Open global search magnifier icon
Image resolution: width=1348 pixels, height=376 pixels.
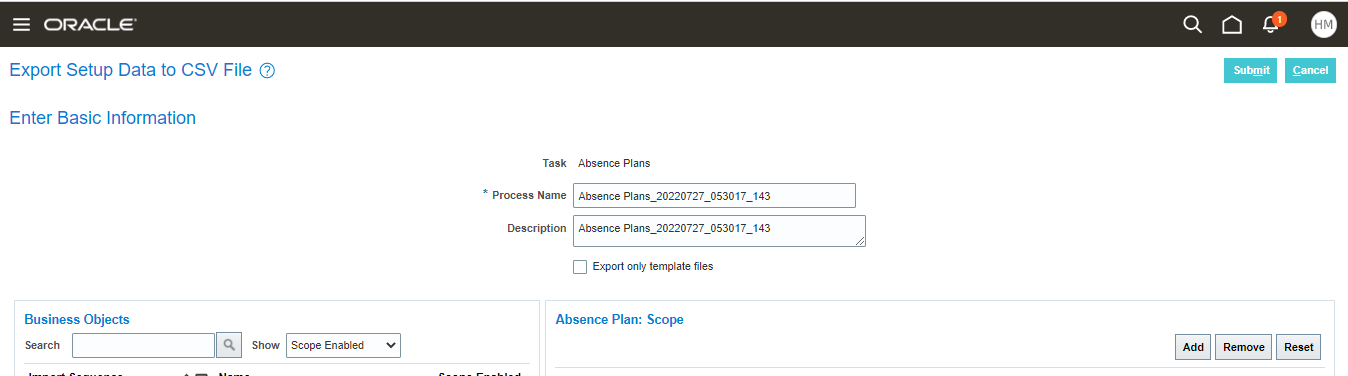click(x=1192, y=24)
